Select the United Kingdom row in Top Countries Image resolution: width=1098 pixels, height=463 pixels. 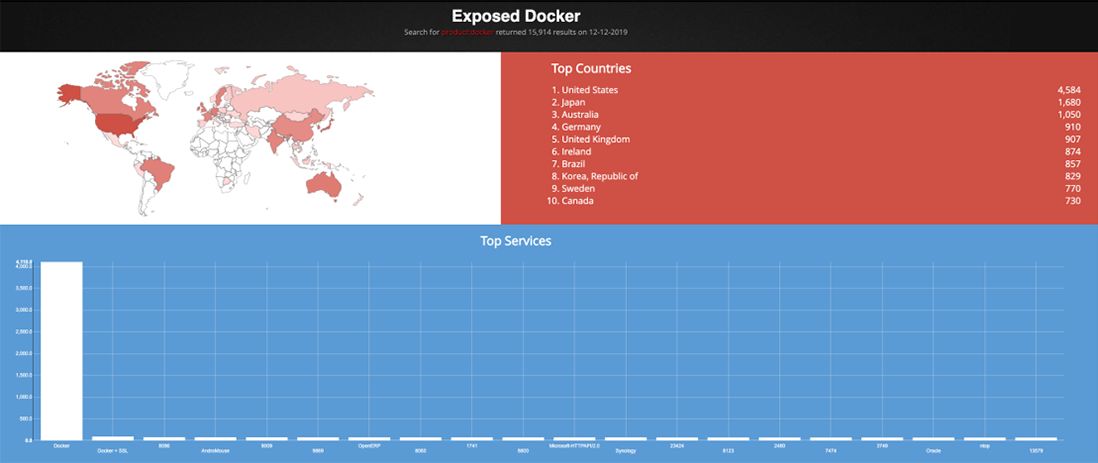pos(816,139)
